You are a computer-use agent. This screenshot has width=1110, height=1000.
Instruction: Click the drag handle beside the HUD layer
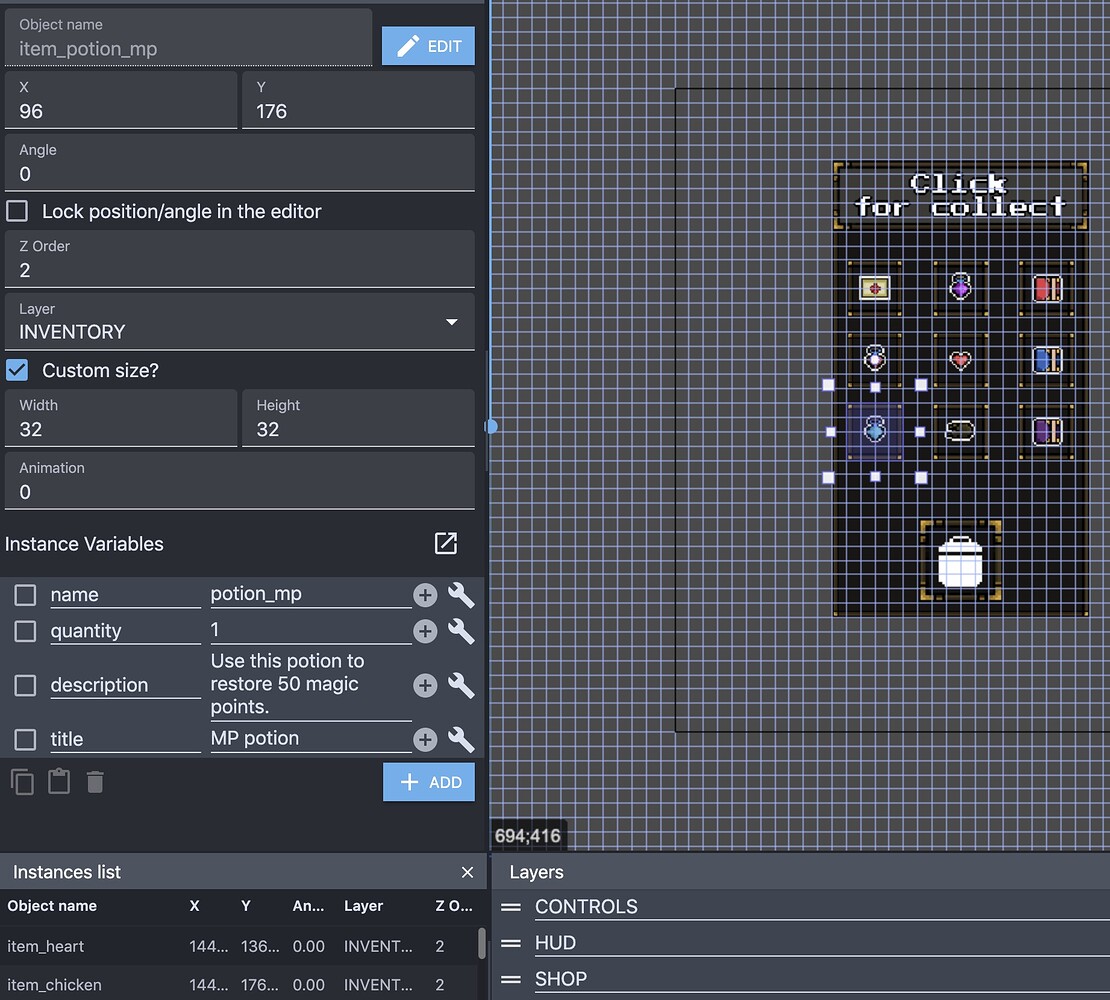coord(511,943)
